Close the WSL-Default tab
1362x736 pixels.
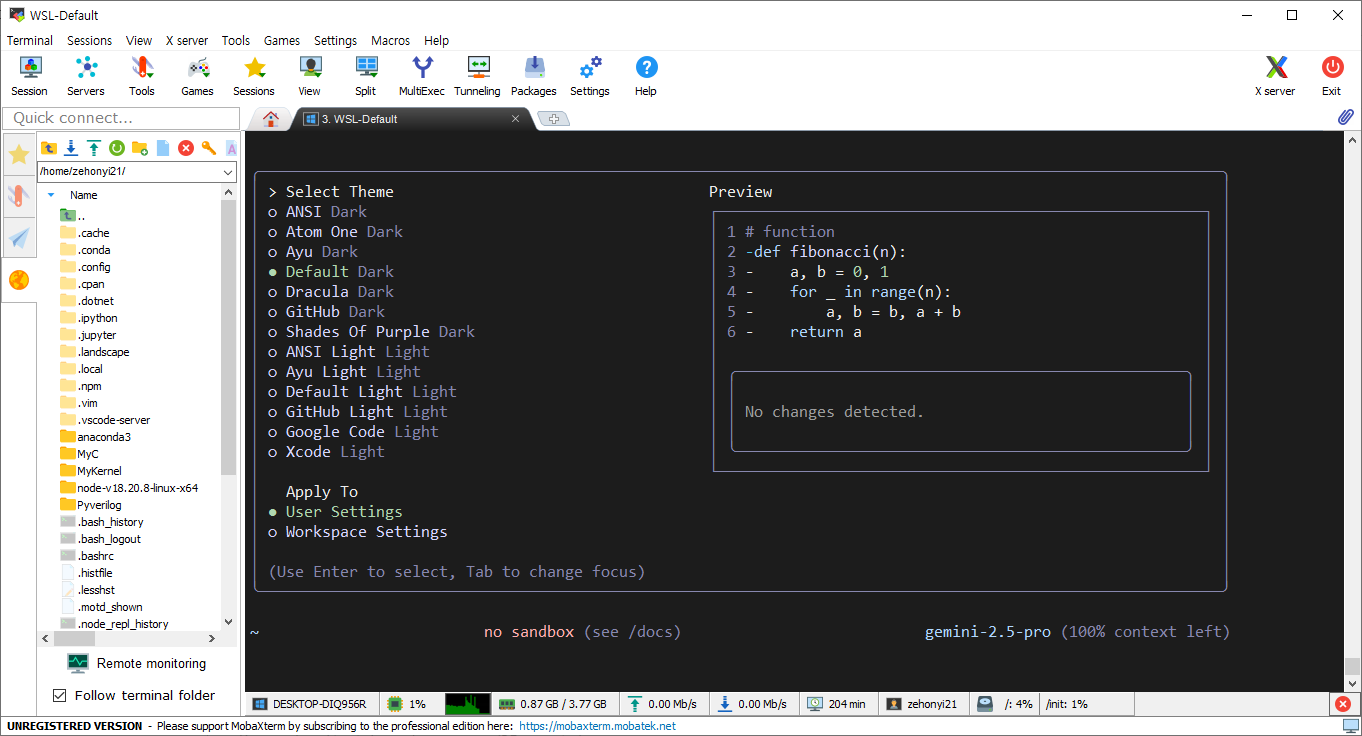point(516,118)
